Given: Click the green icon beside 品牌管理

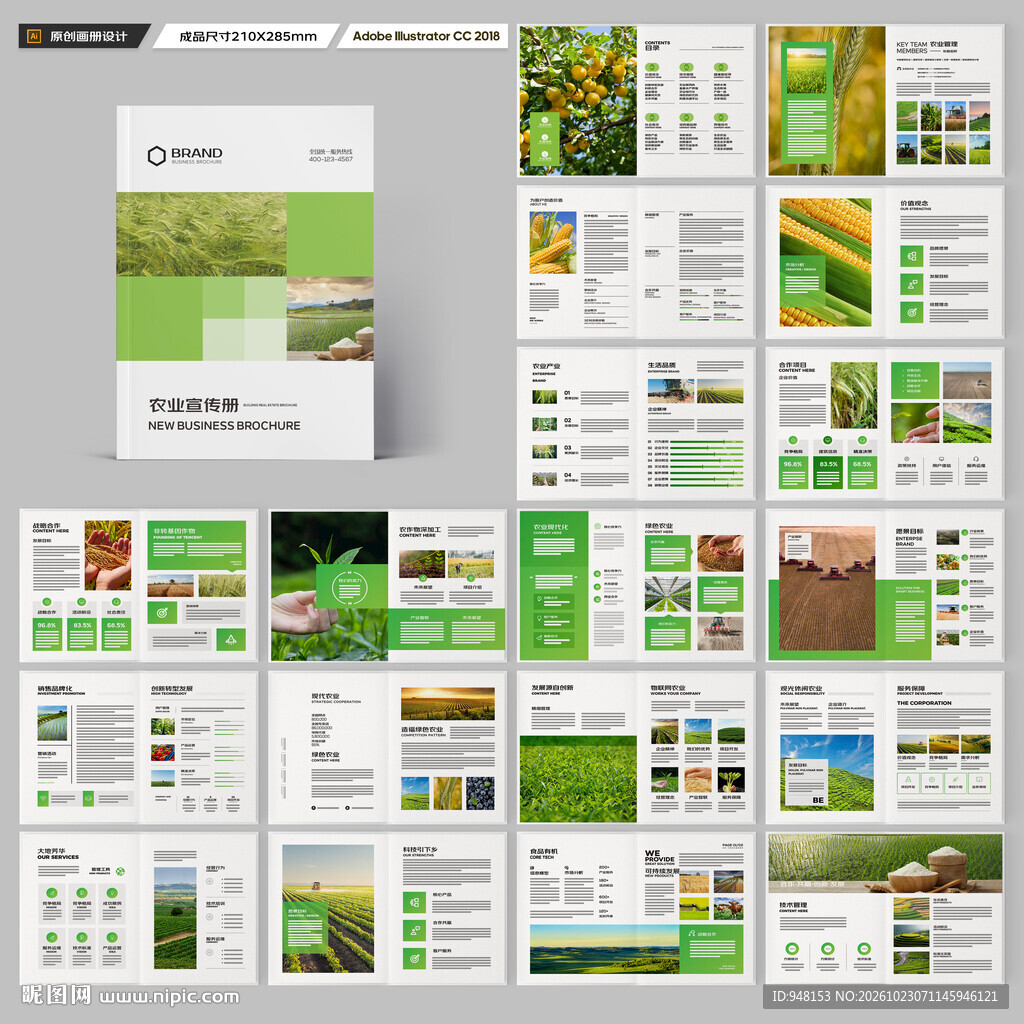Looking at the screenshot, I should pos(912,256).
